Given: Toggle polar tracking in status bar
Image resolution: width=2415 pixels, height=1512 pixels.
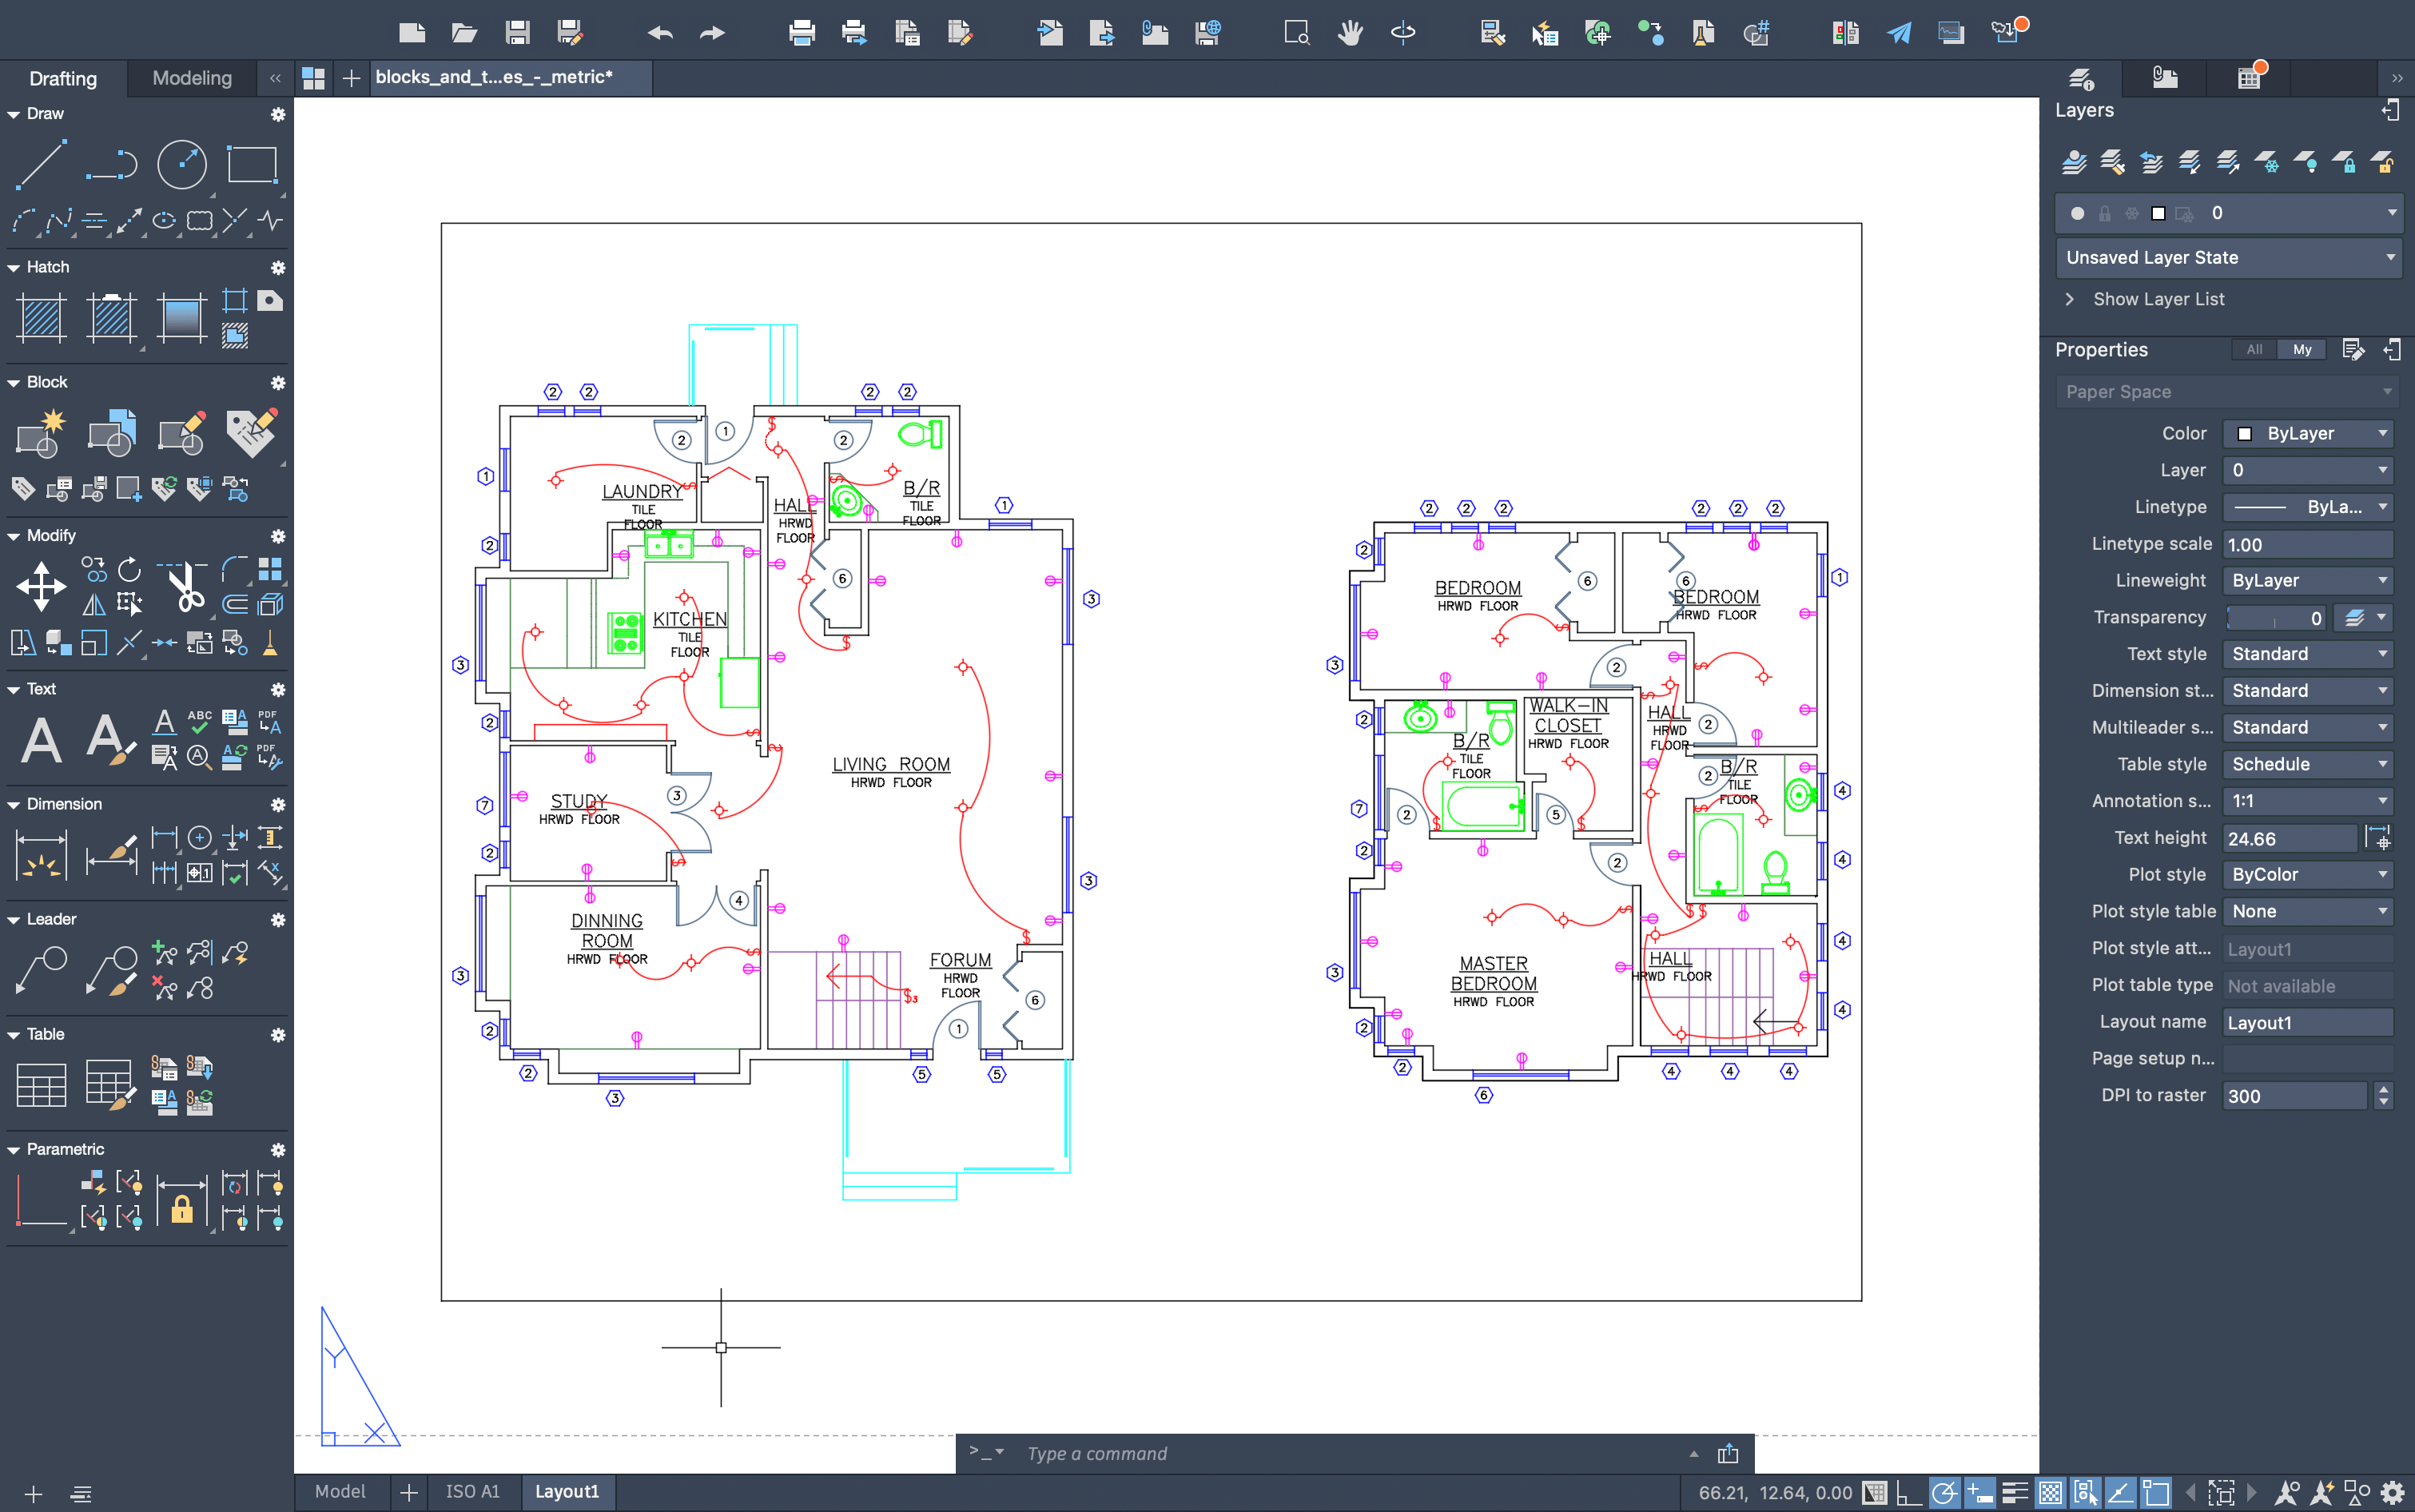Looking at the screenshot, I should (x=1944, y=1493).
